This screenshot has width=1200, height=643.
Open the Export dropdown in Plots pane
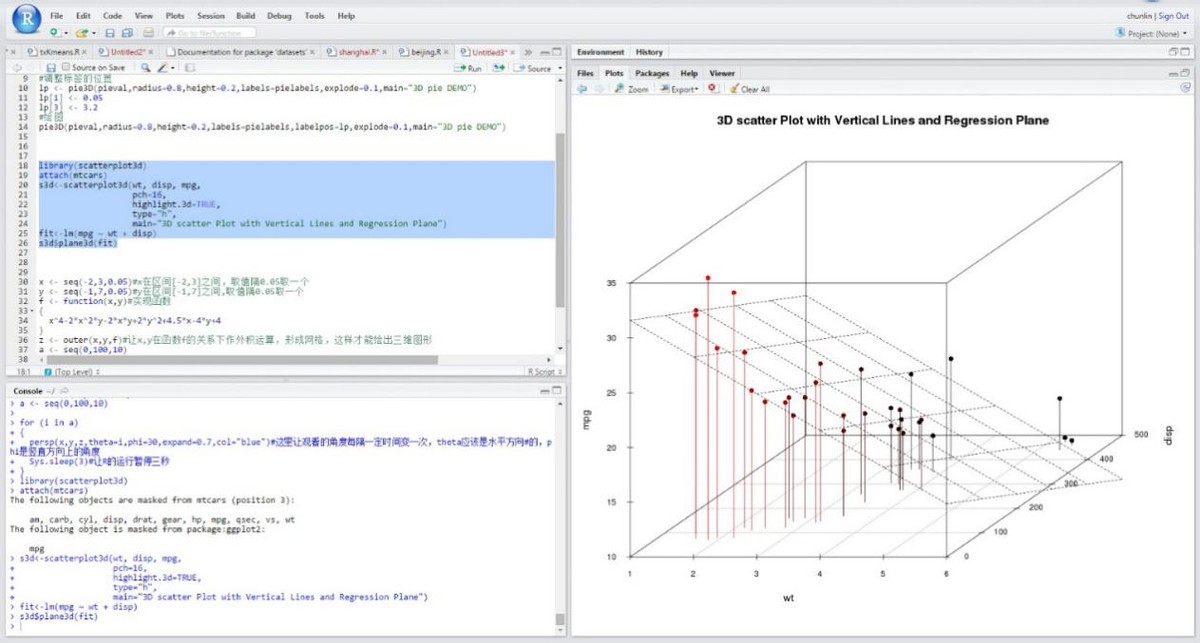pyautogui.click(x=683, y=89)
